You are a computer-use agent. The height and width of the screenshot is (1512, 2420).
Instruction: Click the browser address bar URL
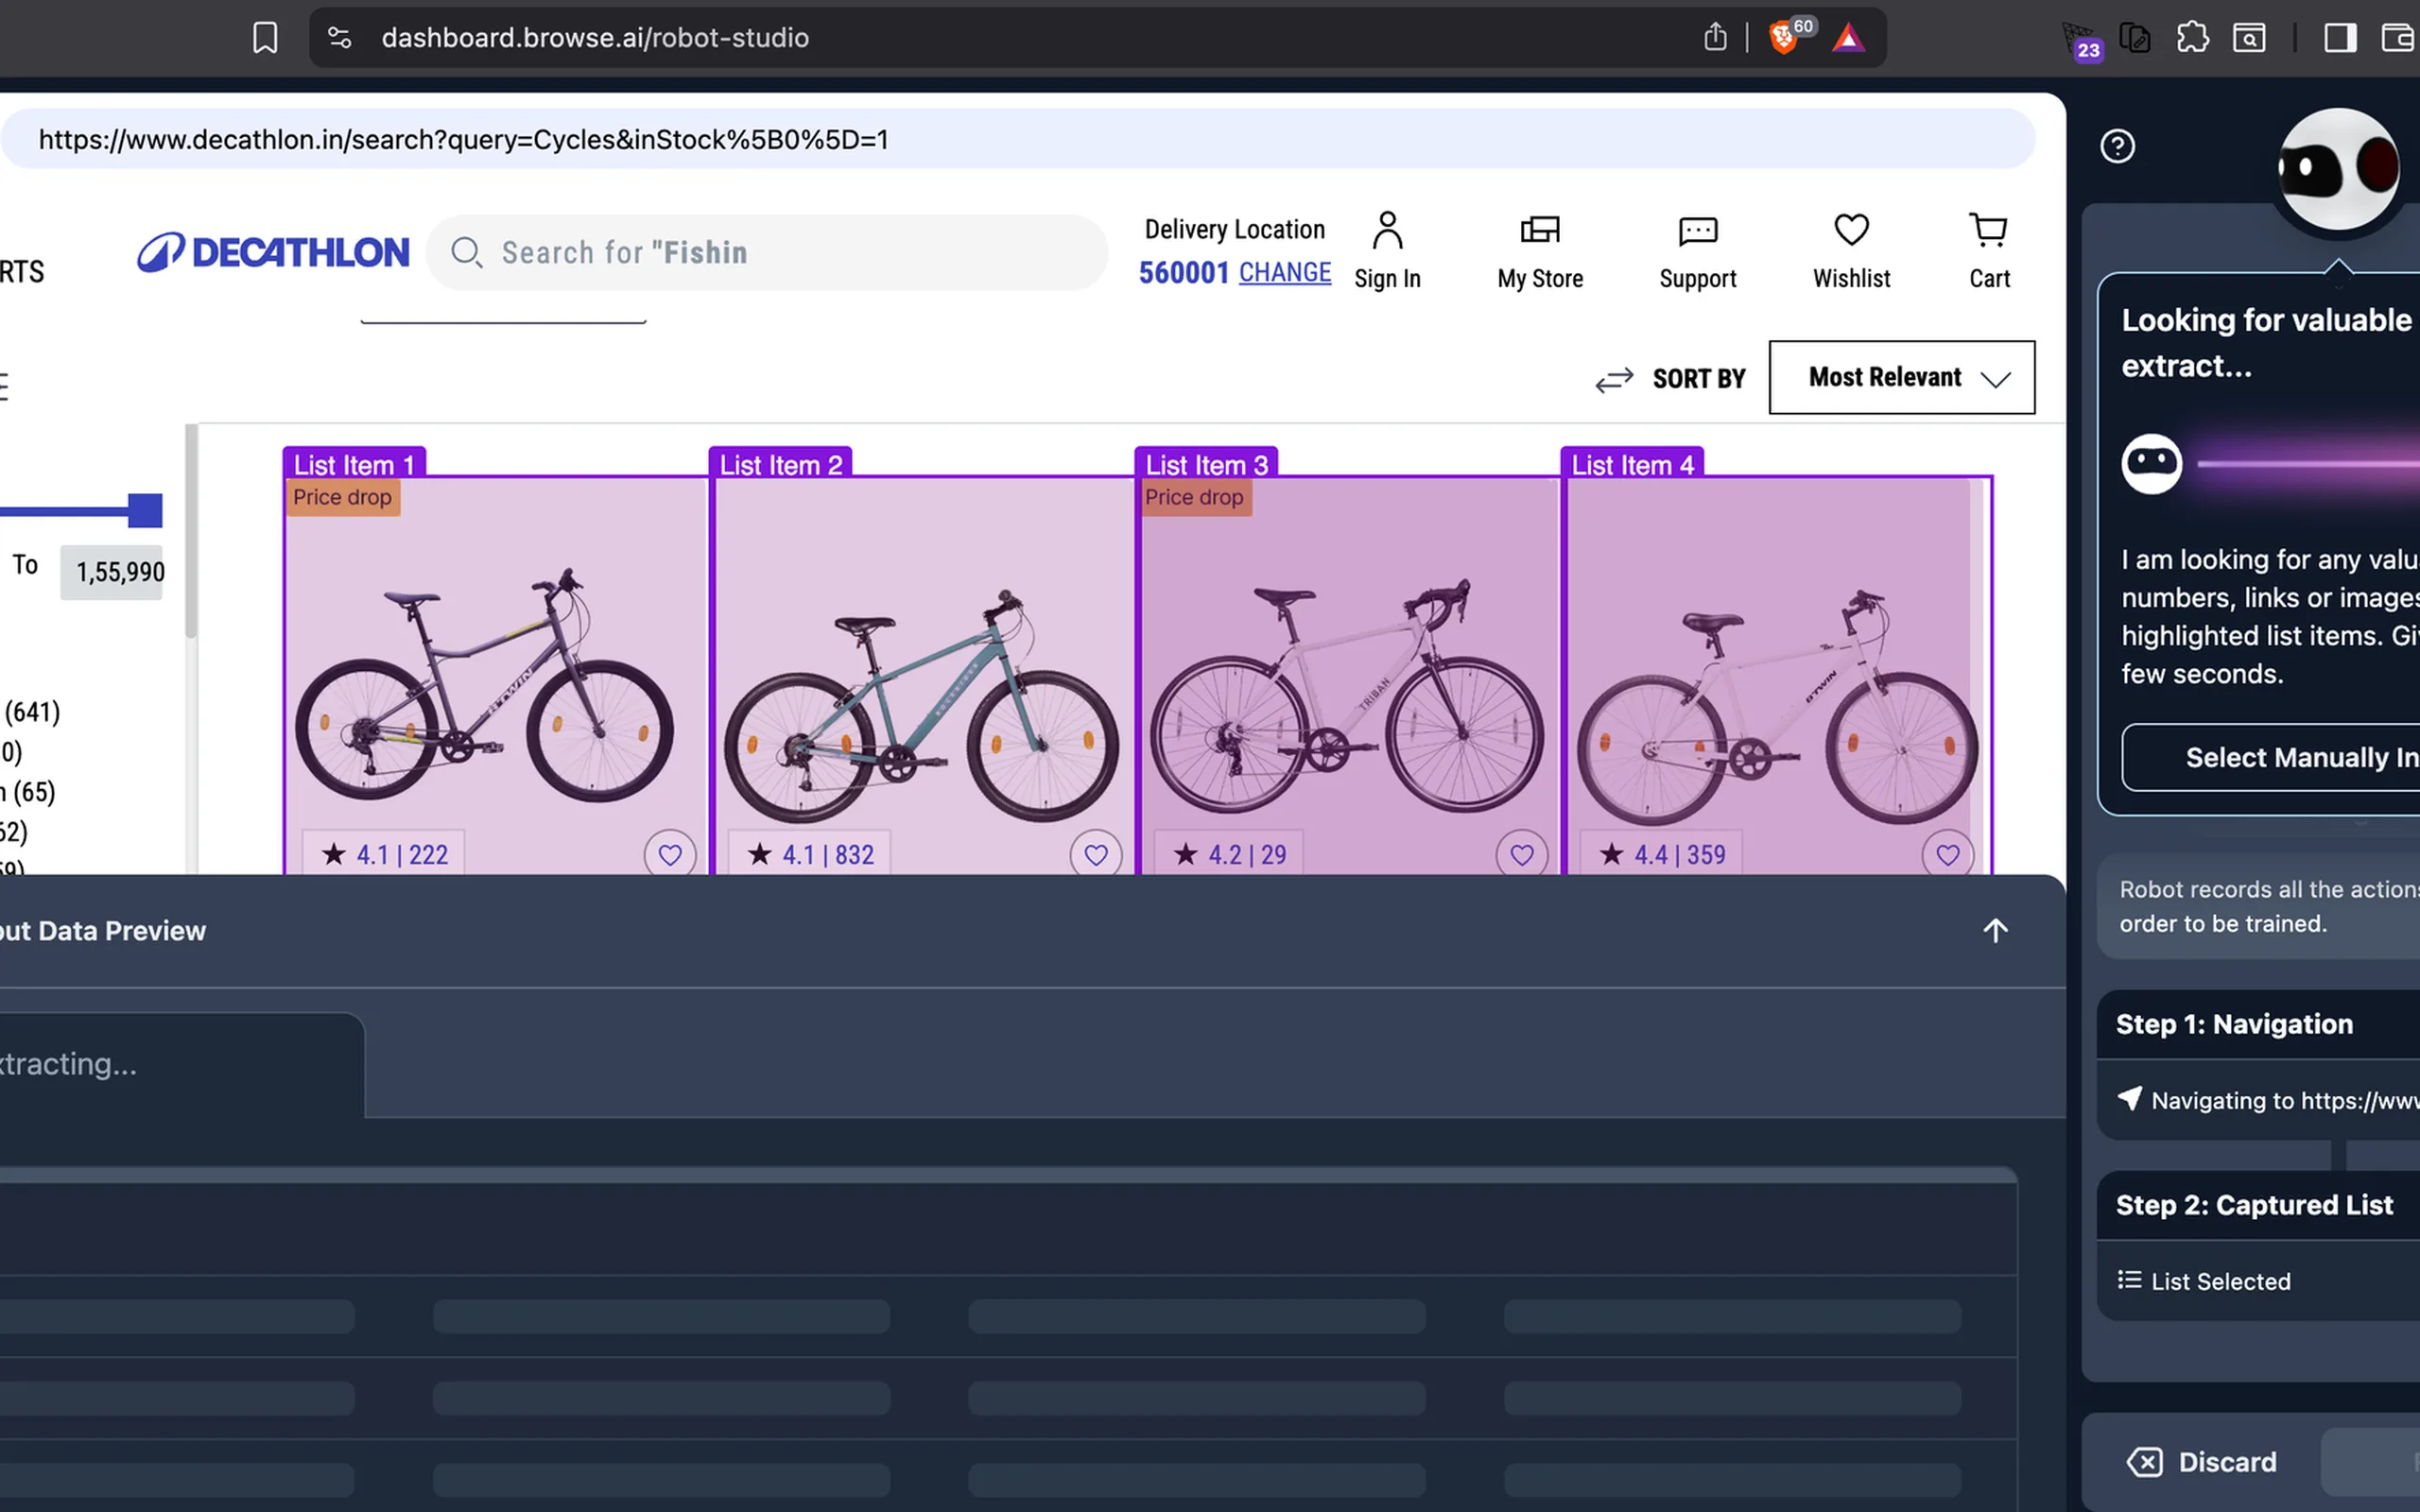pyautogui.click(x=595, y=38)
